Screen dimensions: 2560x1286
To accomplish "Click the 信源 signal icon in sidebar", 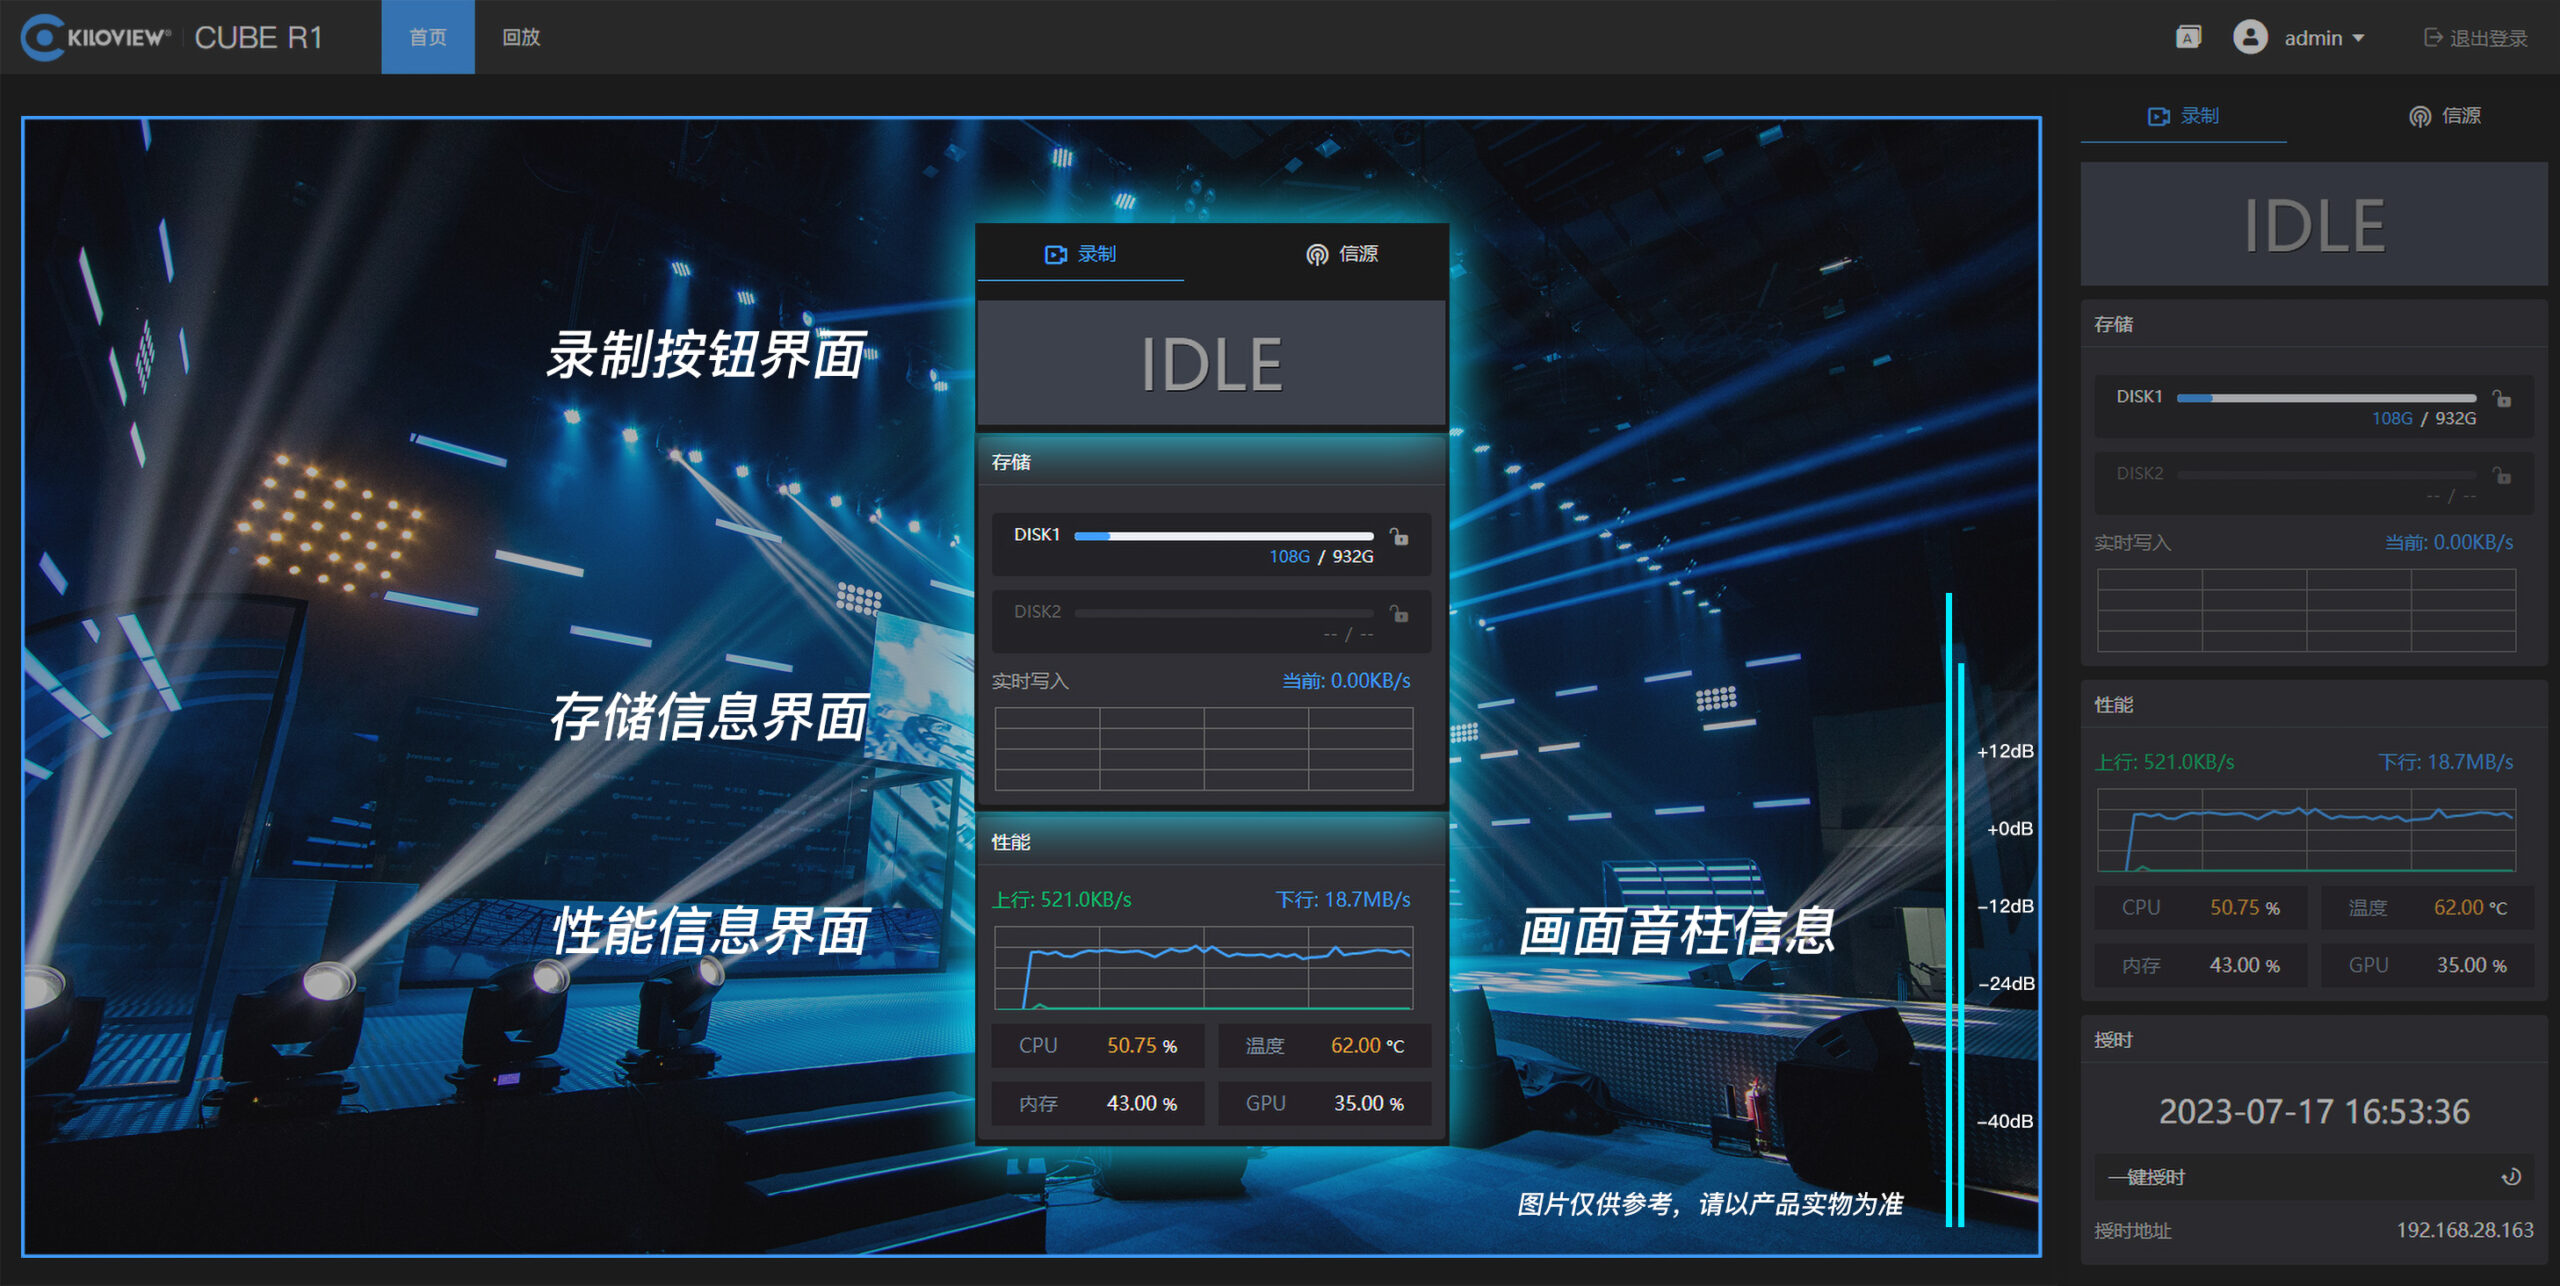I will pos(2419,117).
